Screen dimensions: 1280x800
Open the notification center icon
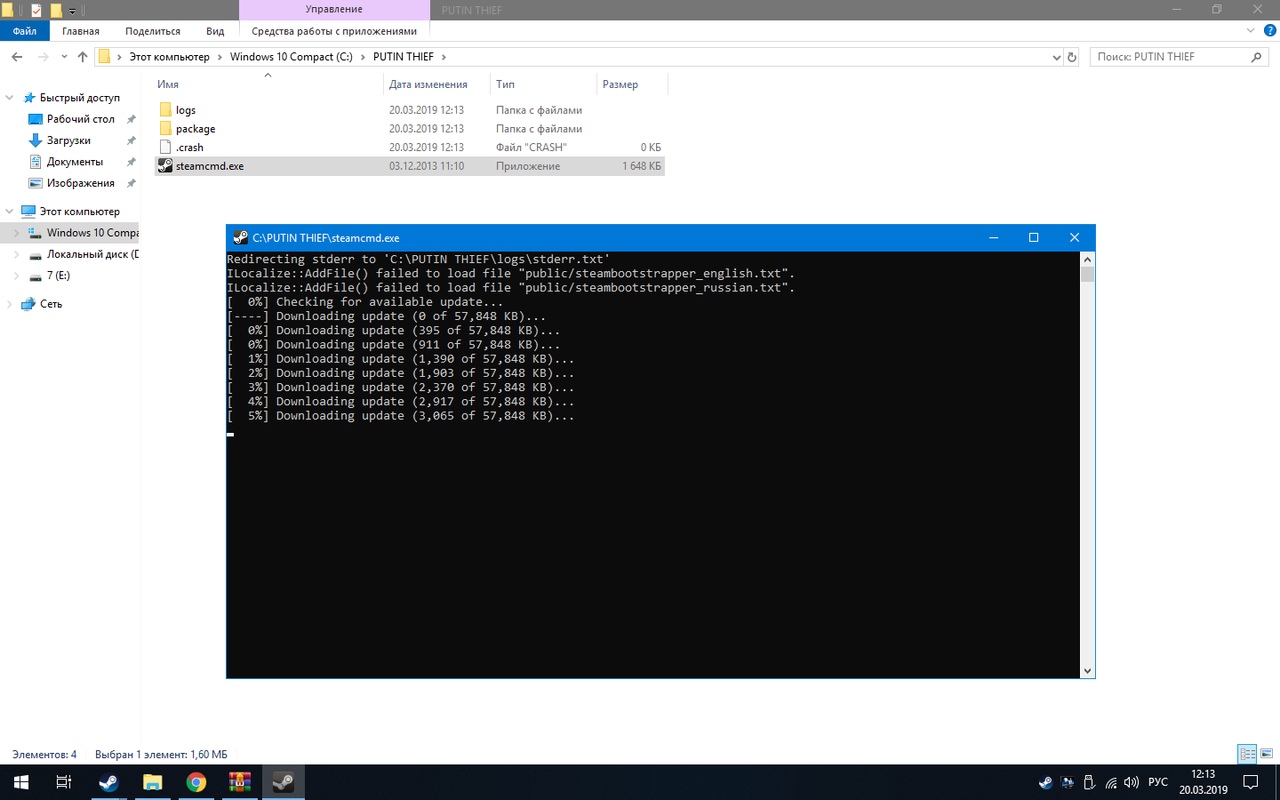(1250, 782)
